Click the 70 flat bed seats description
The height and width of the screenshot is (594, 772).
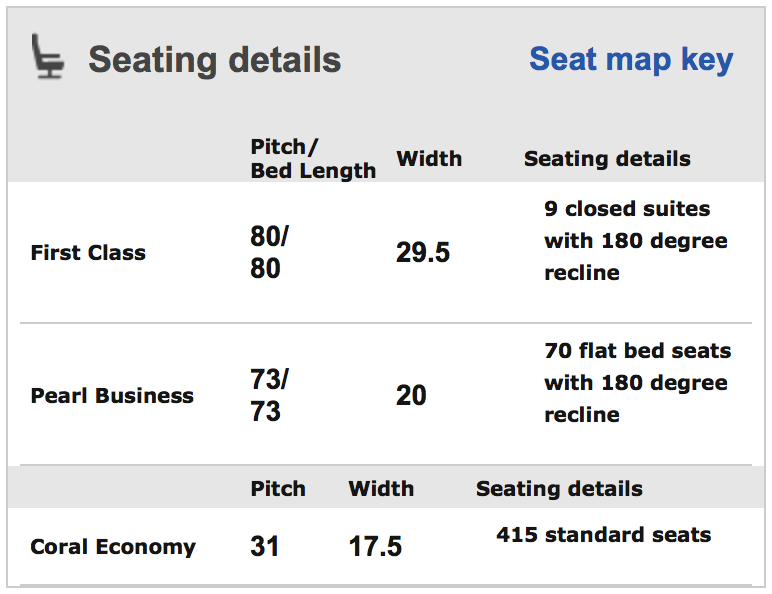click(638, 383)
